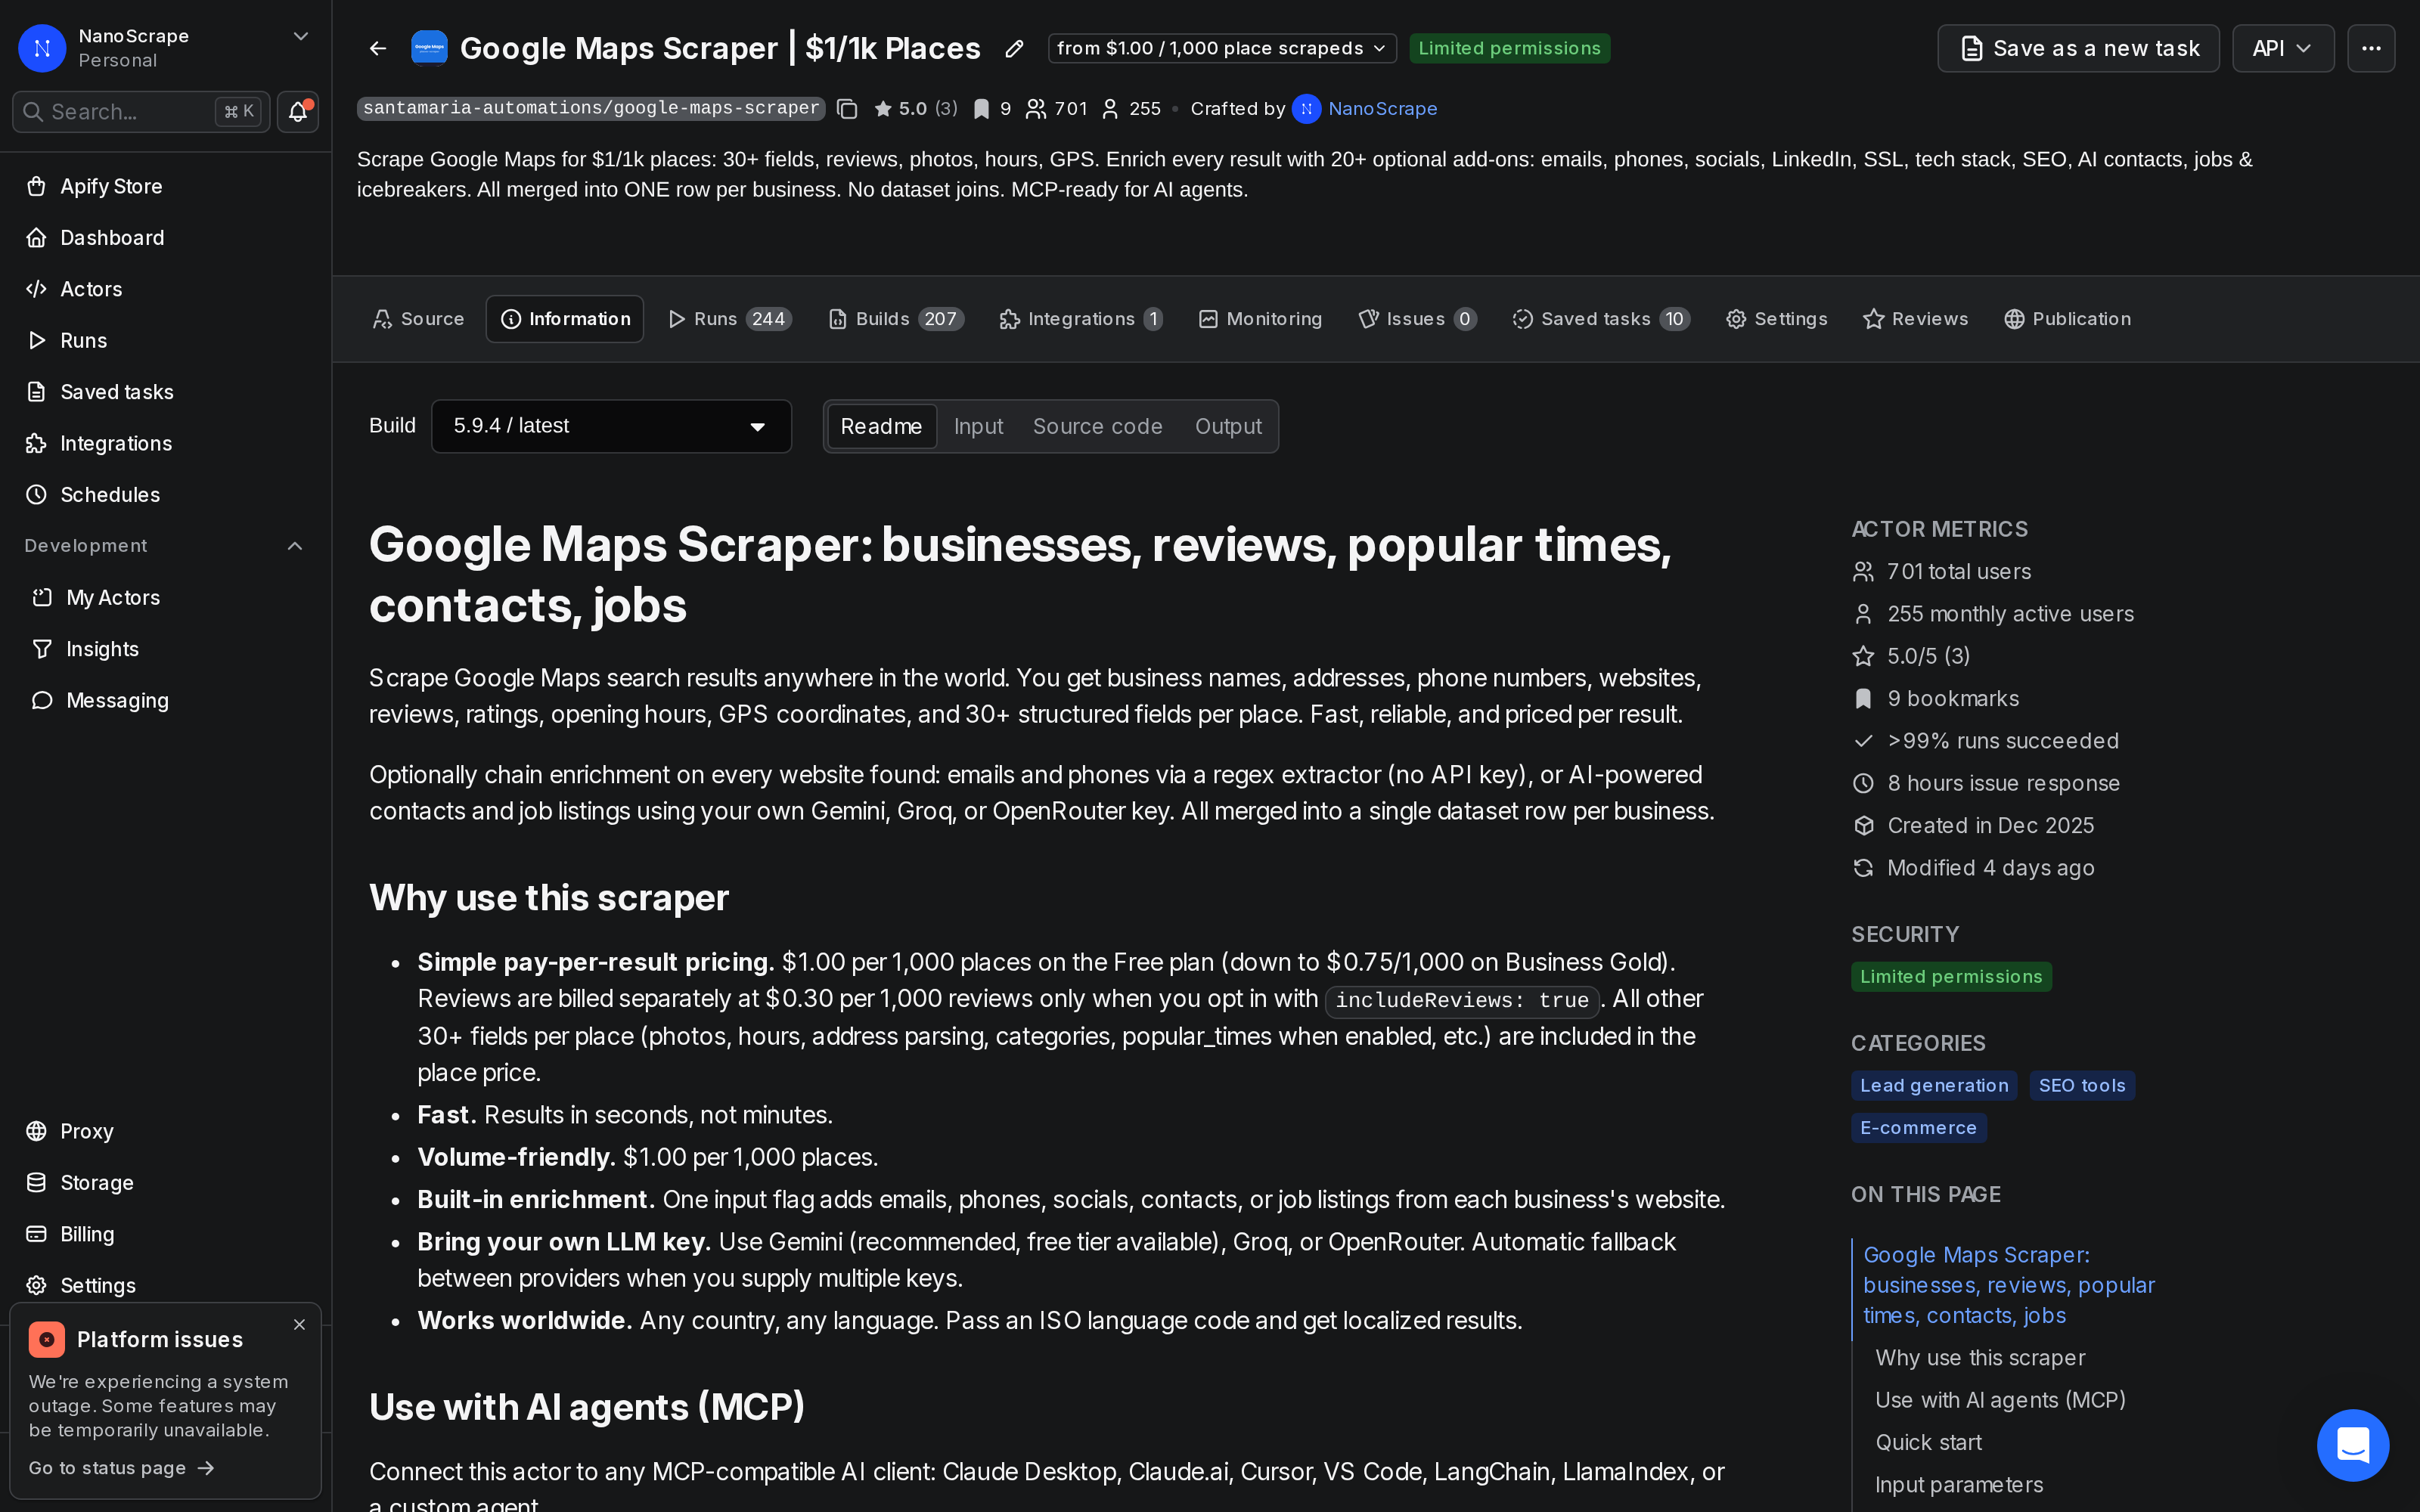
Task: Open the Issues tab
Action: tap(1417, 319)
